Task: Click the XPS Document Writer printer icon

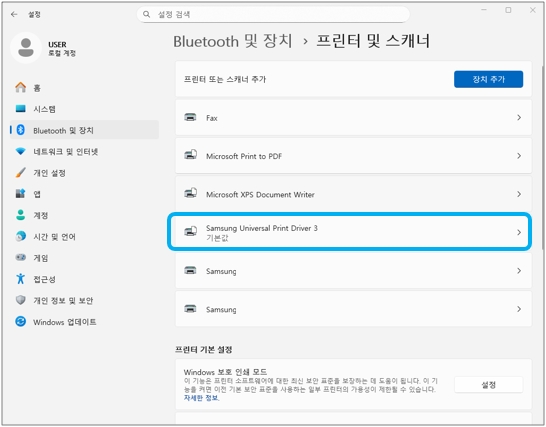Action: (190, 193)
